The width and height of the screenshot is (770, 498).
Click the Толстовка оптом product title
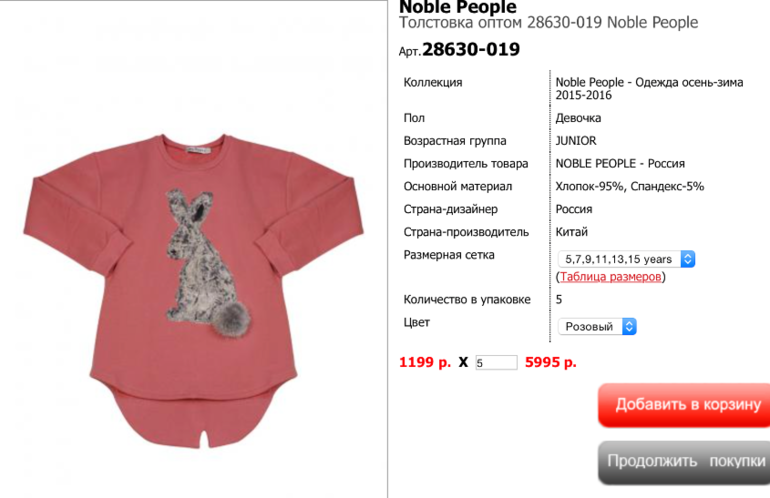pyautogui.click(x=548, y=23)
